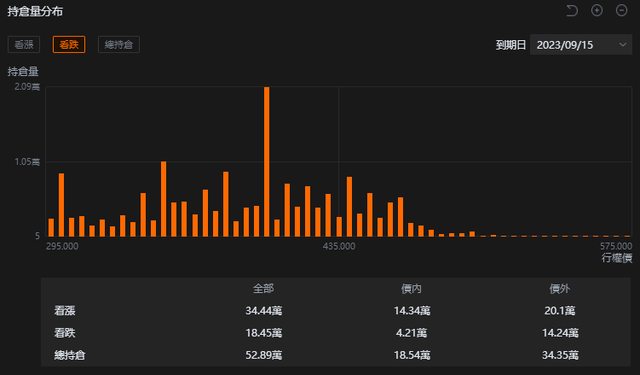The height and width of the screenshot is (375, 640).
Task: Click the 575.000 strike price label
Action: coord(616,246)
